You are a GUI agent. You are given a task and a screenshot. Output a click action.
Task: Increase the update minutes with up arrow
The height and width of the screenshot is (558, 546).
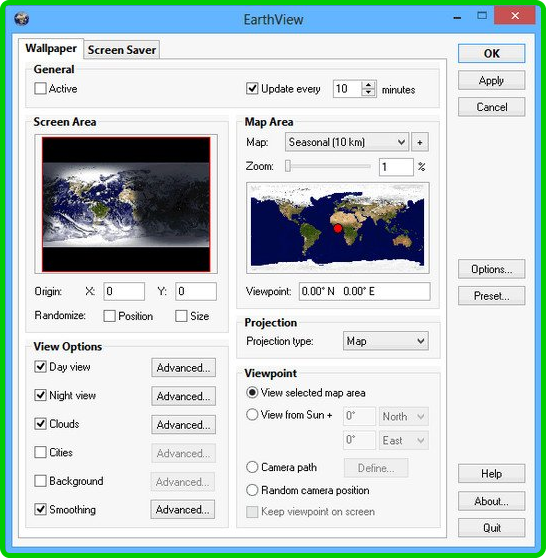(x=368, y=85)
